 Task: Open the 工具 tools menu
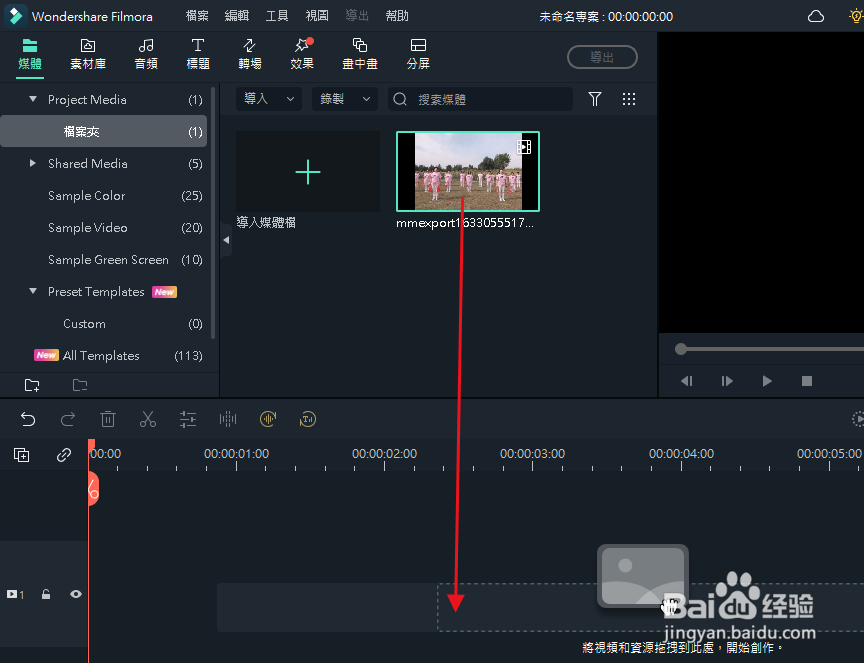(277, 16)
